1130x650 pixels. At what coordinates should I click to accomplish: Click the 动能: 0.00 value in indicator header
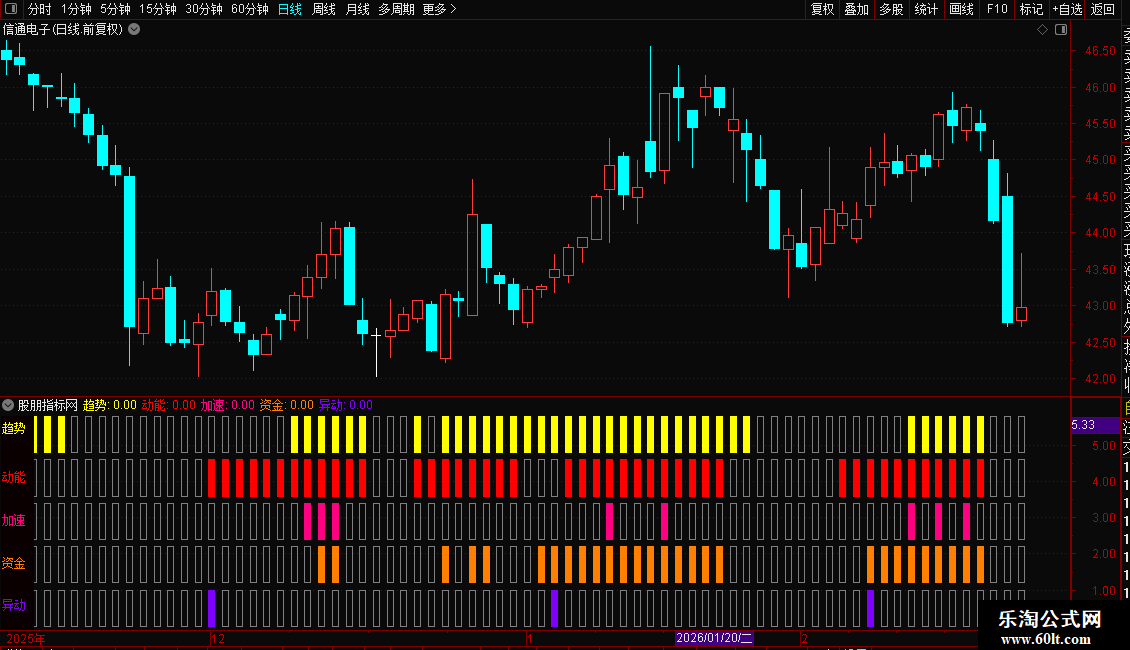tap(169, 405)
